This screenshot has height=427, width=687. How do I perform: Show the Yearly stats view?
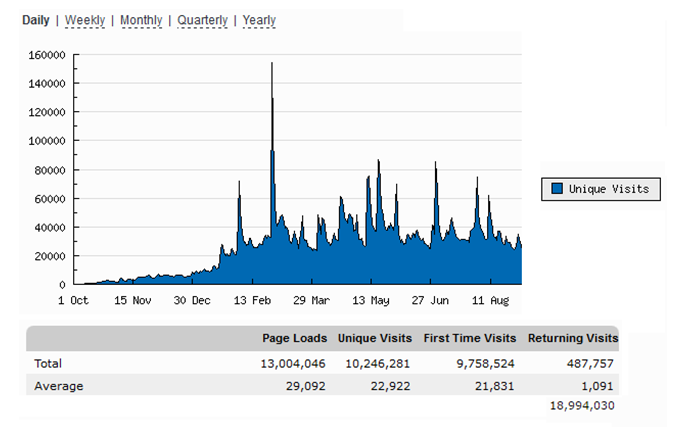point(259,20)
